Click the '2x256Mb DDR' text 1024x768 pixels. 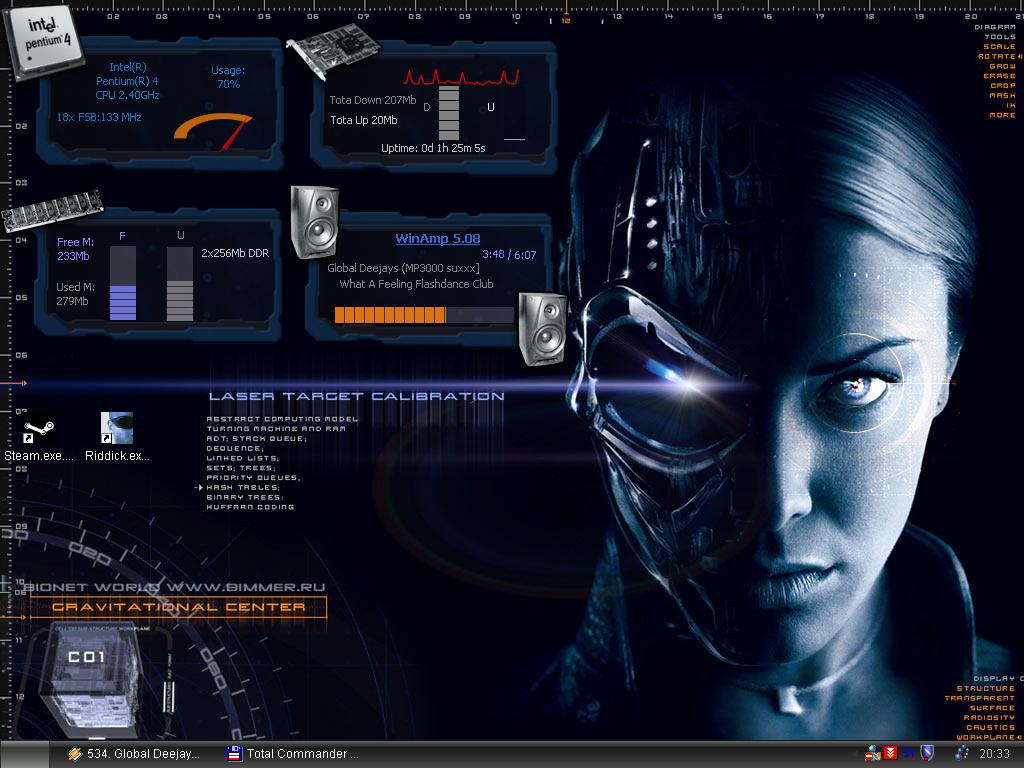235,253
